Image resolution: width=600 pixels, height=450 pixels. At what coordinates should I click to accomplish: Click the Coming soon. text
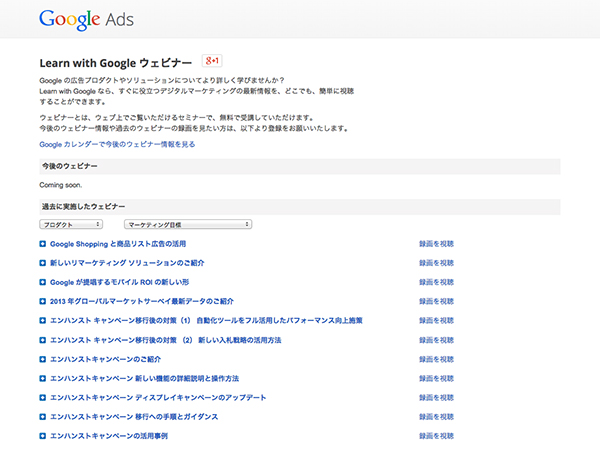60,185
